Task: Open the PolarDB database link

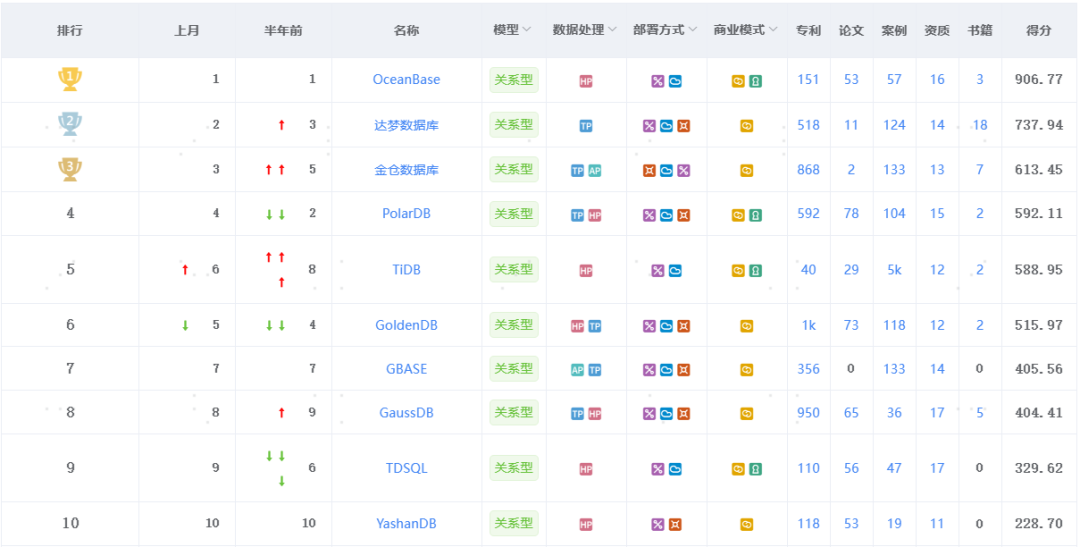Action: (x=406, y=214)
